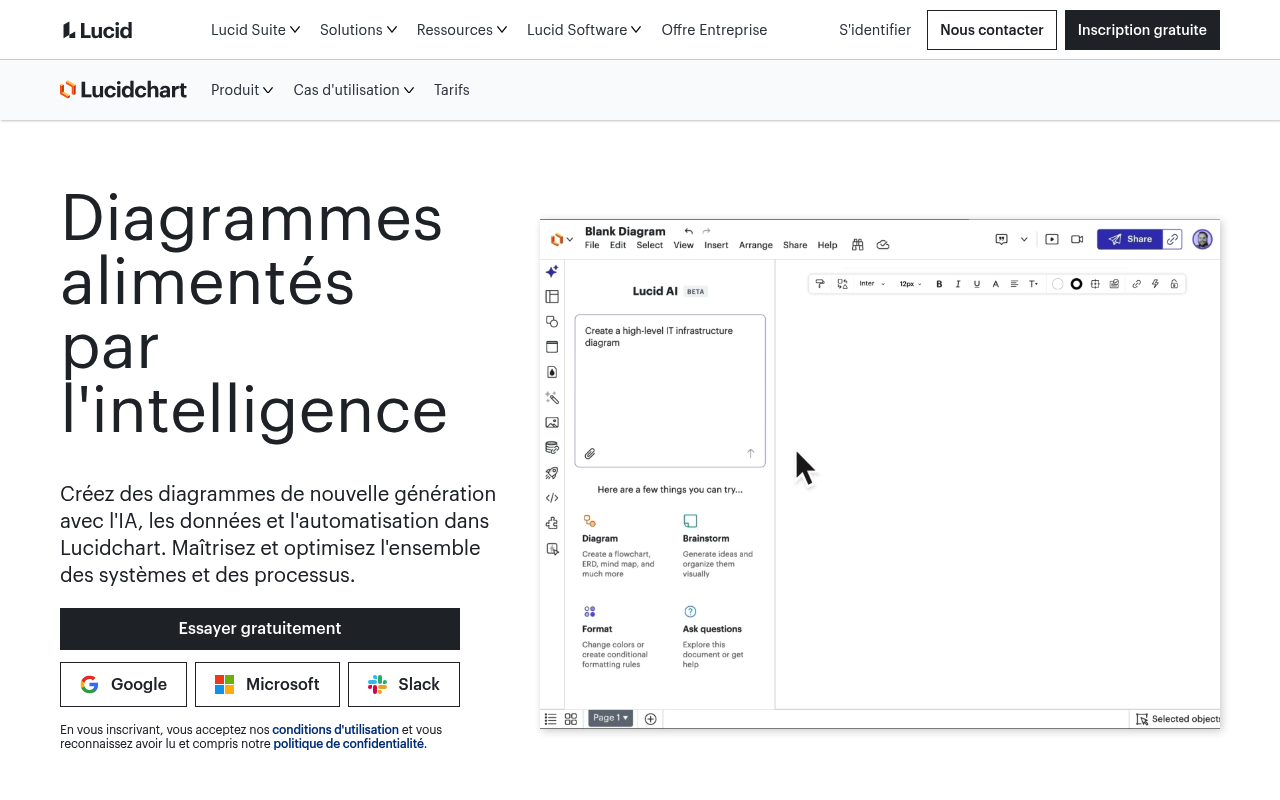Click the video camera icon

pyautogui.click(x=1077, y=239)
